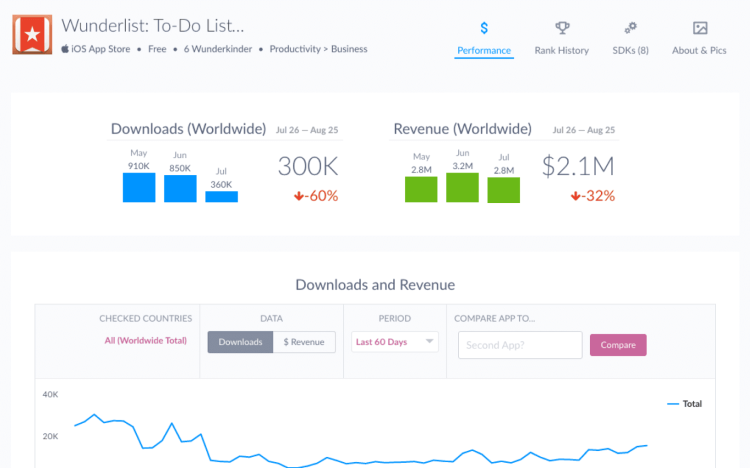Viewport: 750px width, 468px height.
Task: Click the red down arrow next to -32%
Action: [x=575, y=196]
